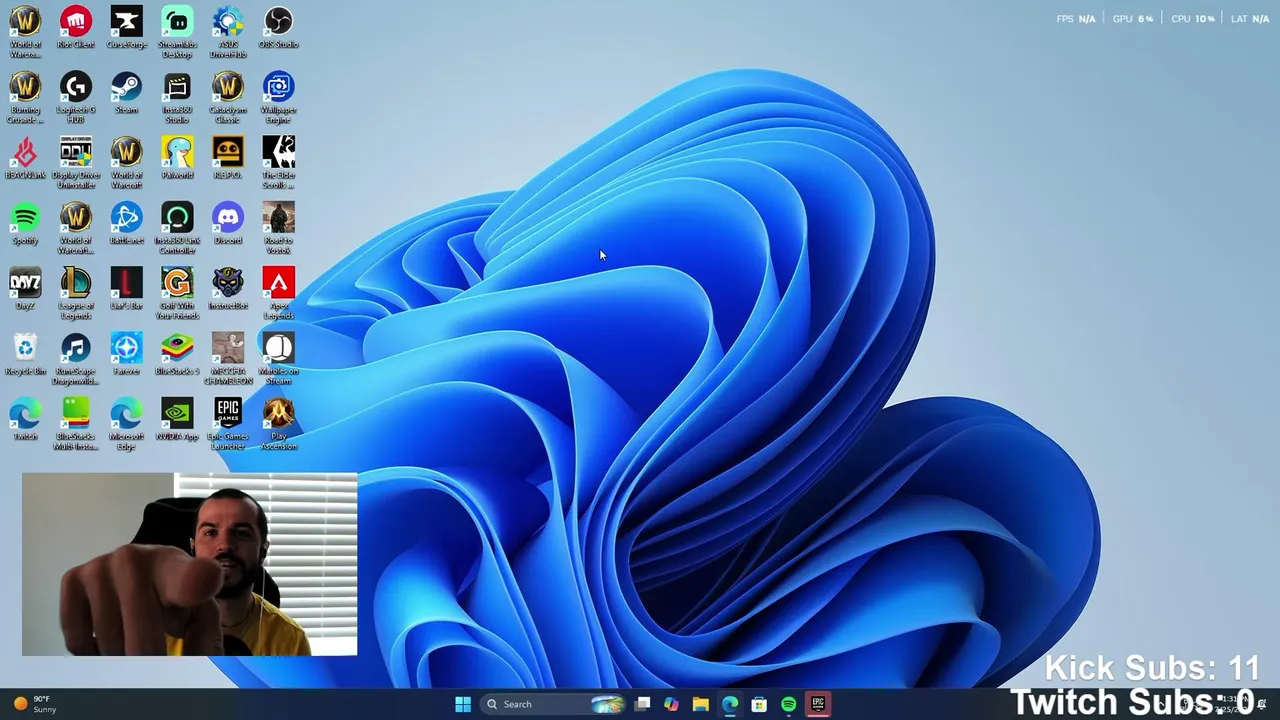The image size is (1280, 720).
Task: Select the BEACN Link desktop icon
Action: tap(25, 159)
